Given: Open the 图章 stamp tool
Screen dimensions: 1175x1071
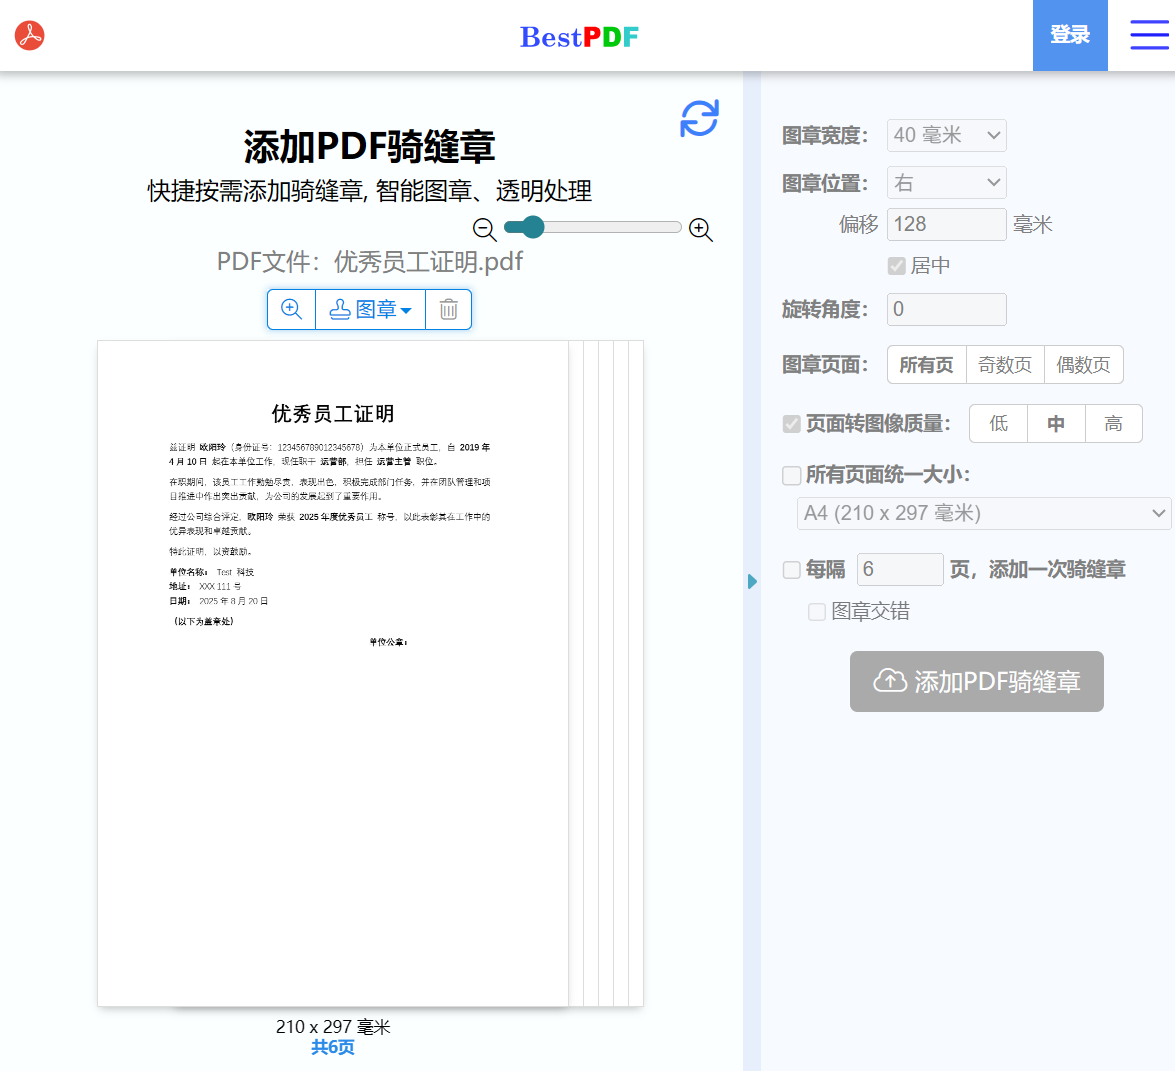Looking at the screenshot, I should coord(369,309).
